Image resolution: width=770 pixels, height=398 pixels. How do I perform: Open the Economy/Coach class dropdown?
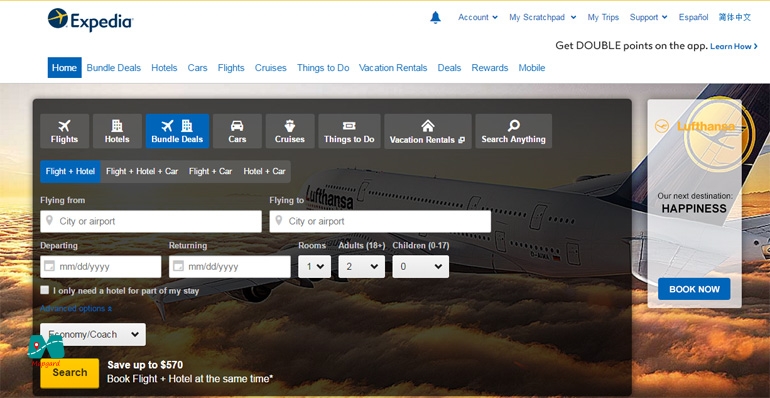point(93,334)
